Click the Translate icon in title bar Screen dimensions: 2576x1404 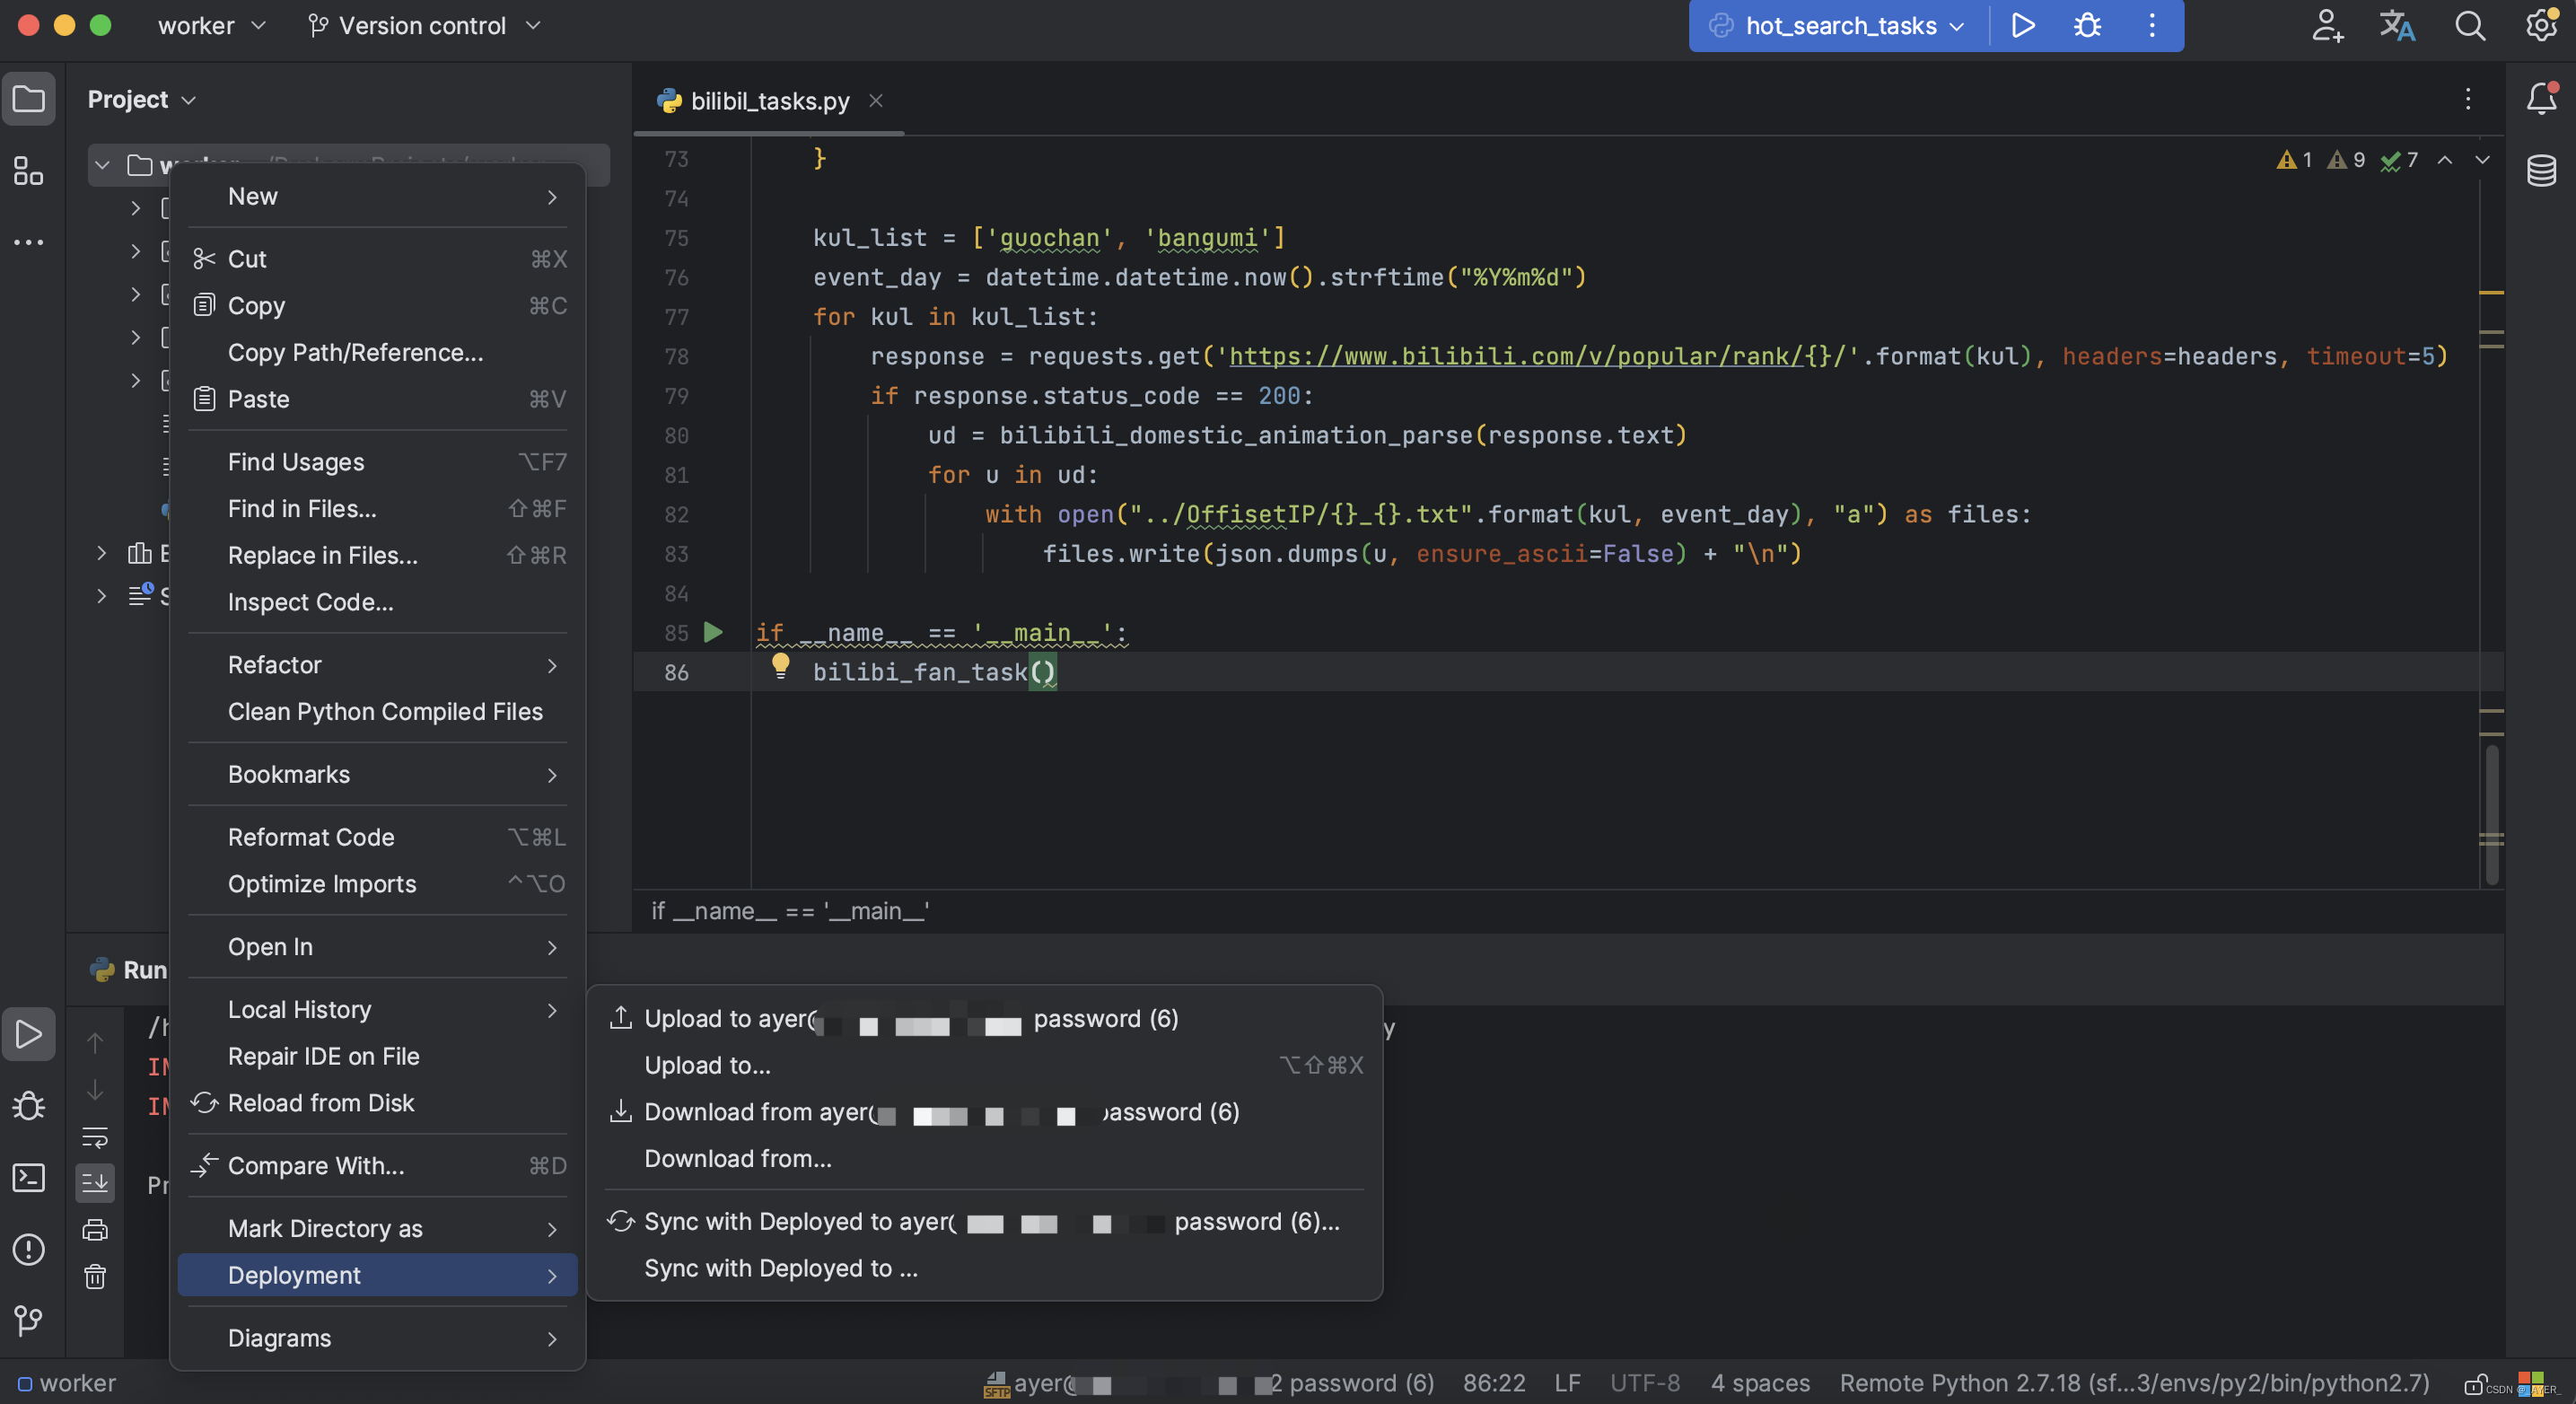point(2396,25)
